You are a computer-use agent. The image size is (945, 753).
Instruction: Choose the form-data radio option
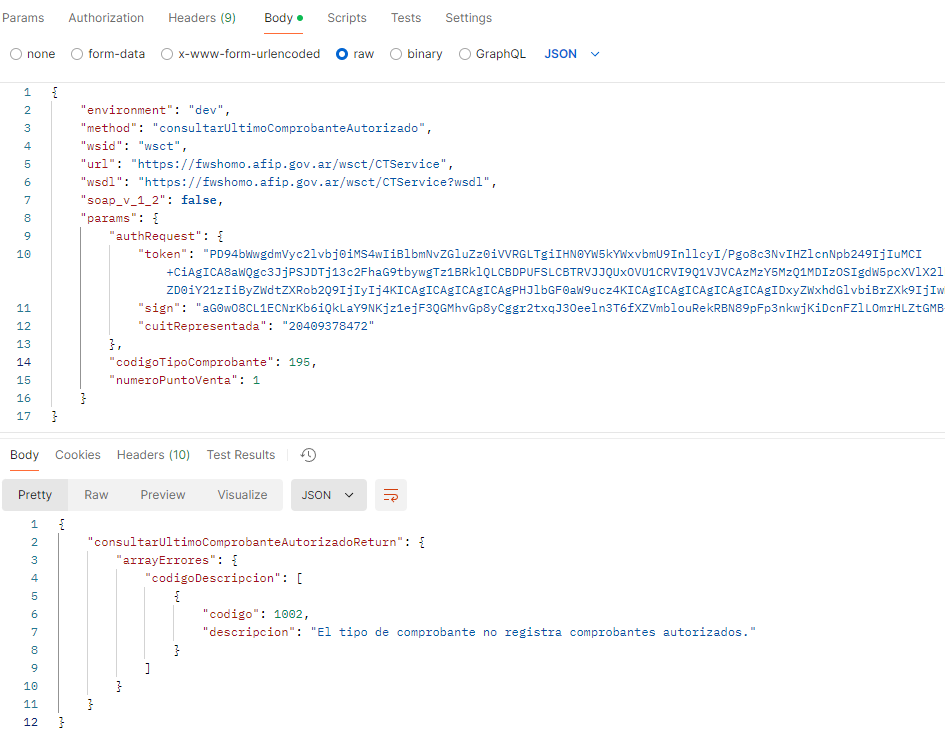(77, 54)
